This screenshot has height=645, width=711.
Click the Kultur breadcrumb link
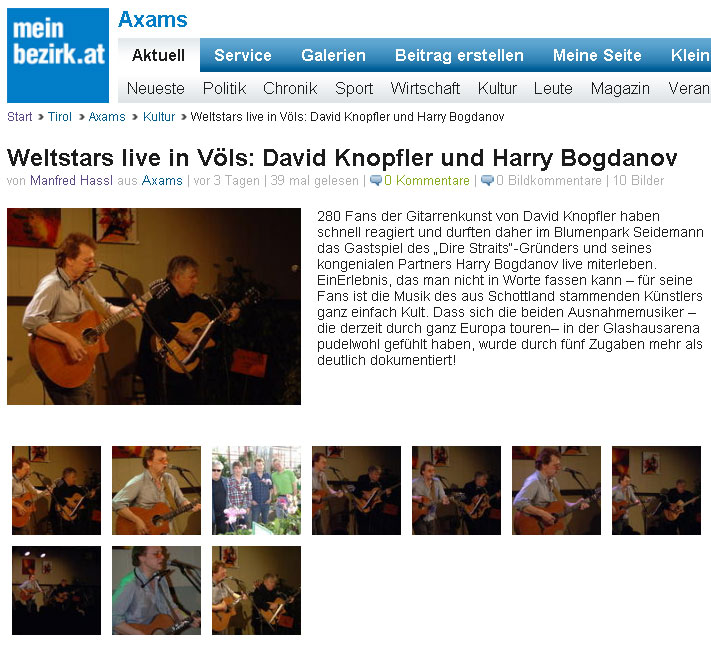point(159,117)
